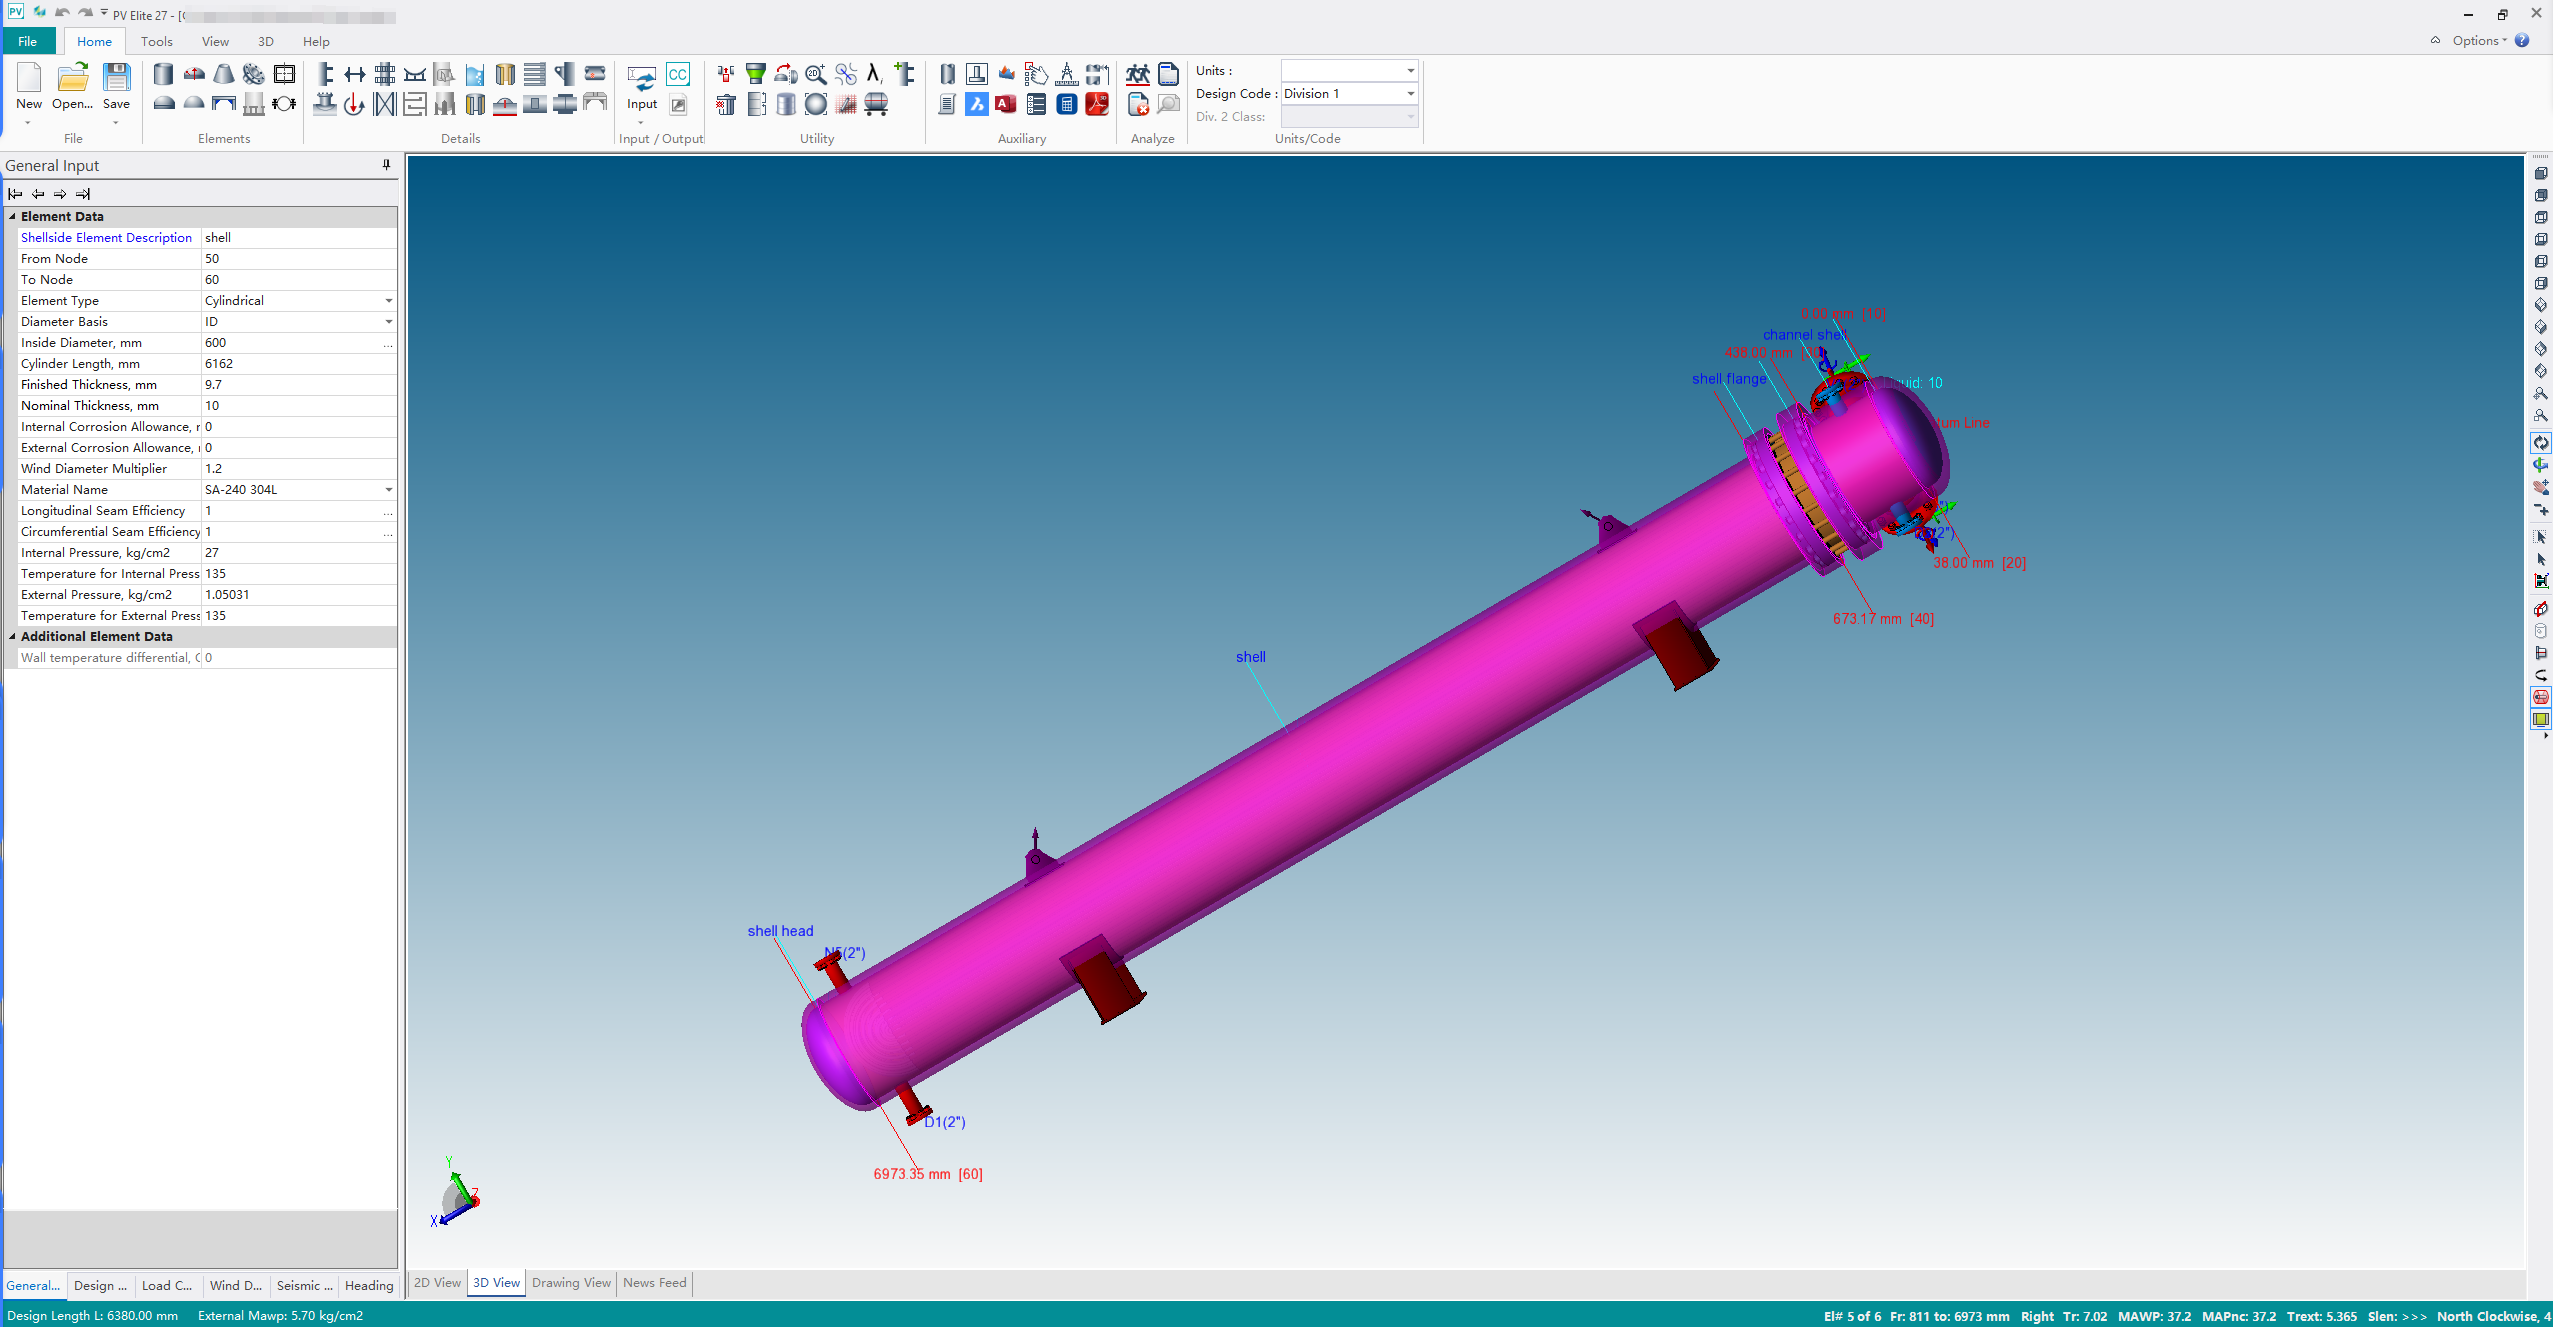This screenshot has height=1327, width=2553.
Task: Collapse the ribbon with the caret toggle
Action: click(x=2435, y=41)
